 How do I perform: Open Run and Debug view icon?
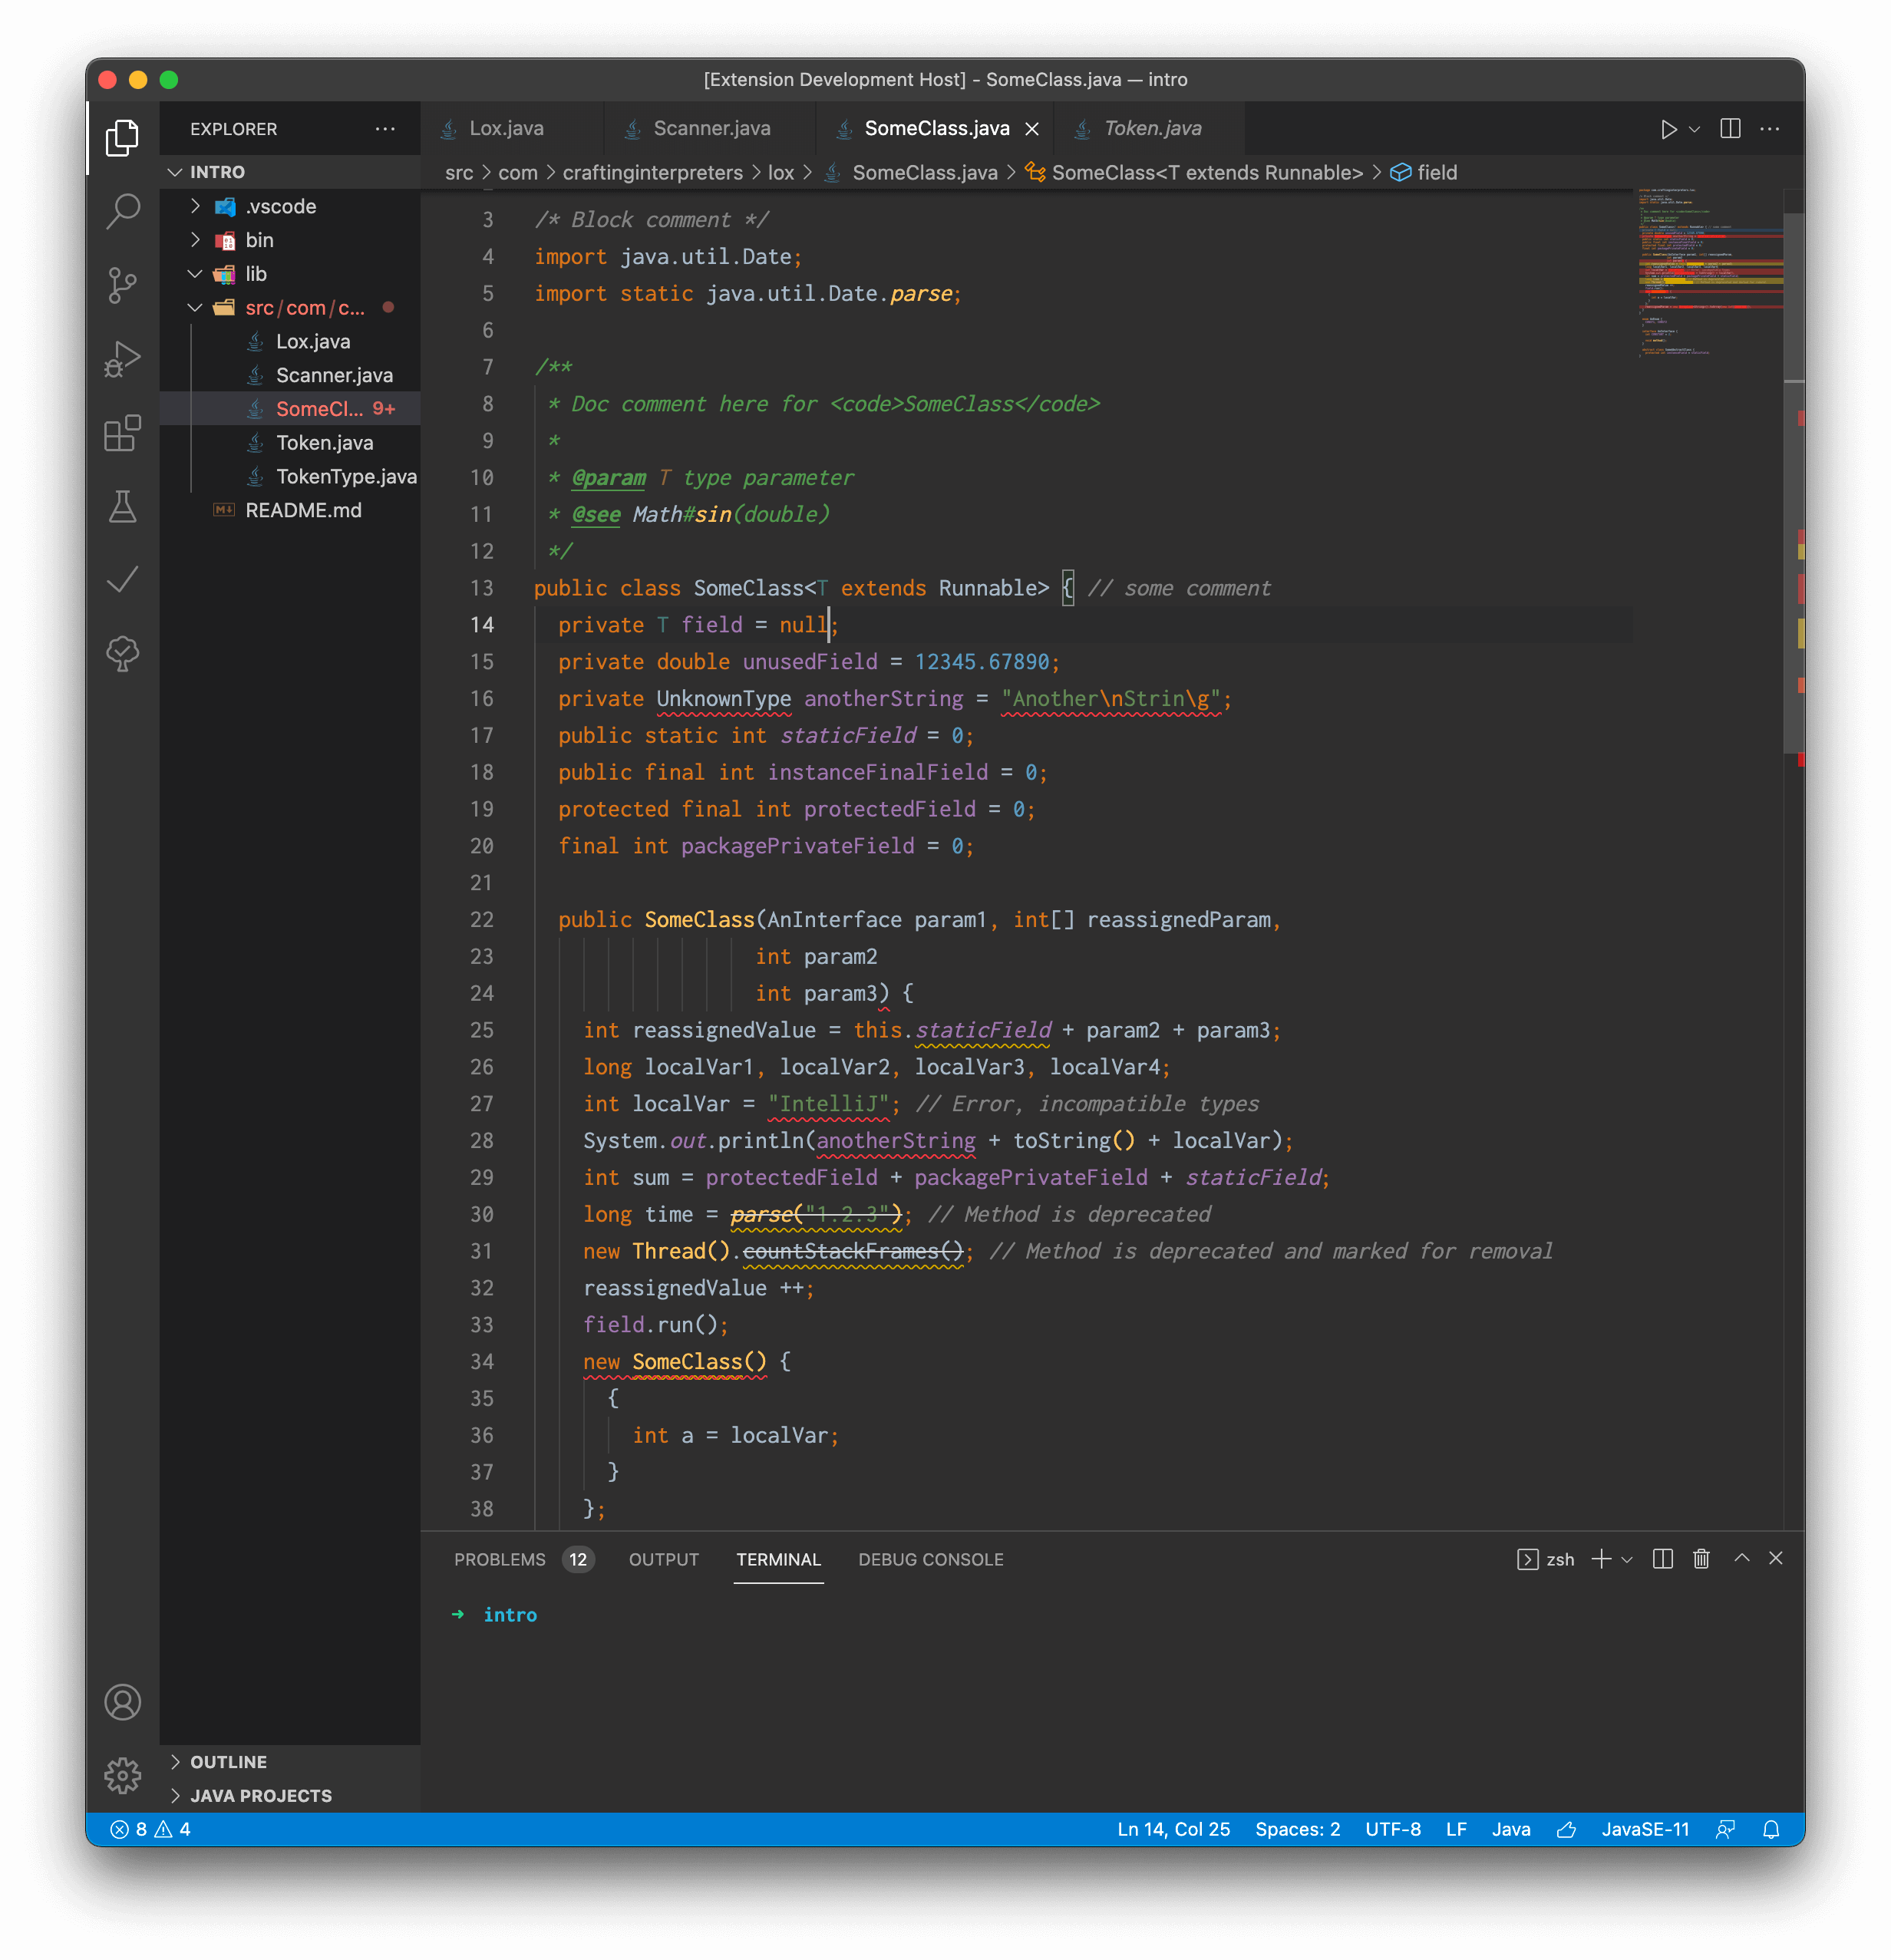tap(122, 359)
